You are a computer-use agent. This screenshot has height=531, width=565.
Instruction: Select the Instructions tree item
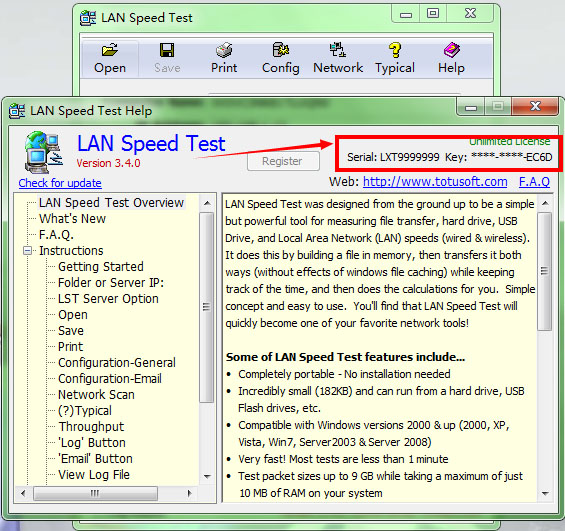point(71,250)
